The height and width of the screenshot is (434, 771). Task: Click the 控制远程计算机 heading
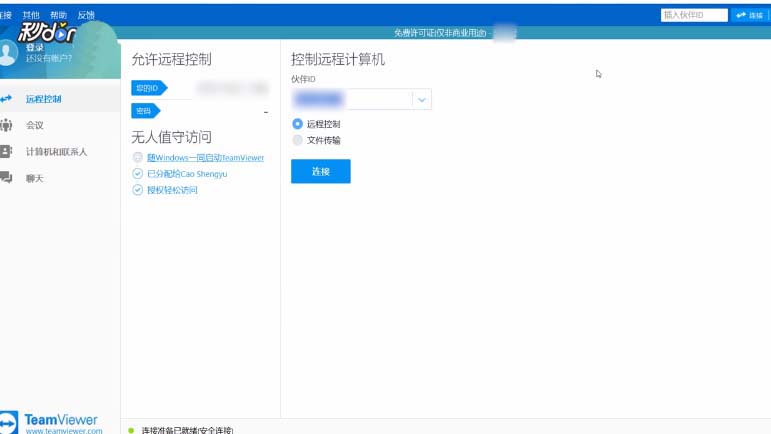[337, 59]
